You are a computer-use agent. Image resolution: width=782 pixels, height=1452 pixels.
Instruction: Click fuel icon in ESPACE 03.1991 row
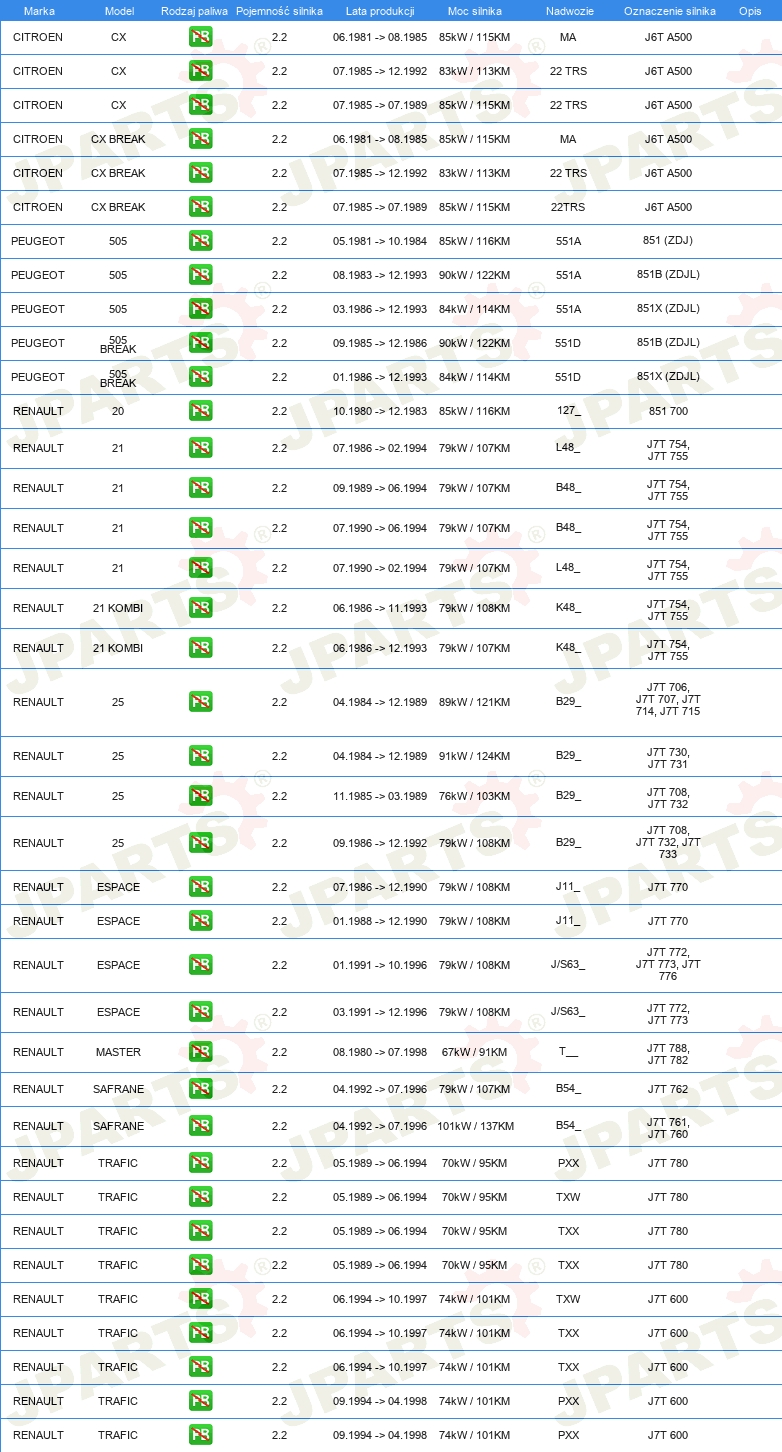(200, 1012)
